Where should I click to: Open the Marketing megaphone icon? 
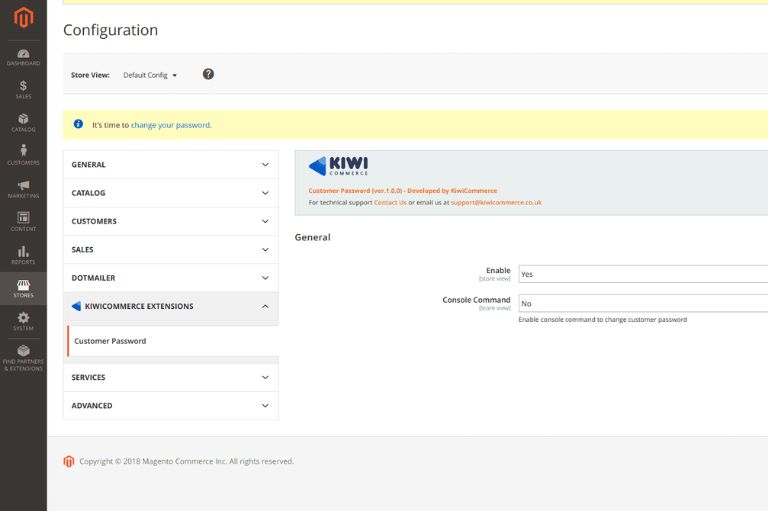coord(23,188)
